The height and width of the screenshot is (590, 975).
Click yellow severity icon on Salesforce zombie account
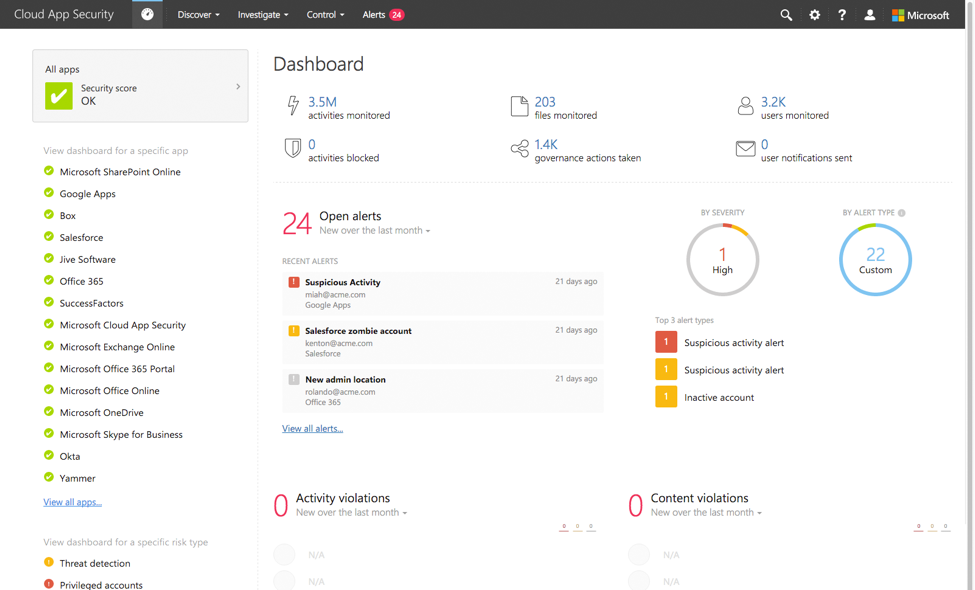(x=293, y=330)
